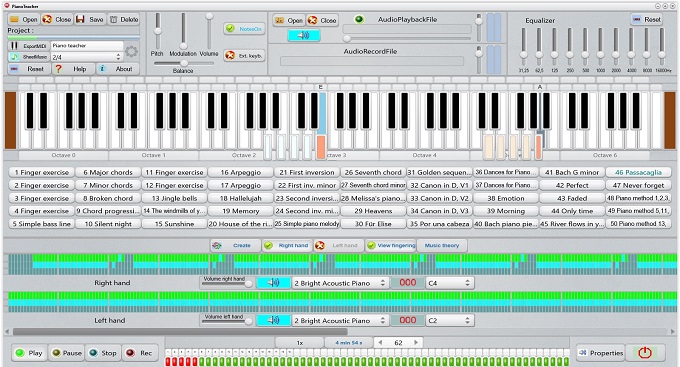Toggle View fingering
Screen dimensions: 680x367
[391, 246]
